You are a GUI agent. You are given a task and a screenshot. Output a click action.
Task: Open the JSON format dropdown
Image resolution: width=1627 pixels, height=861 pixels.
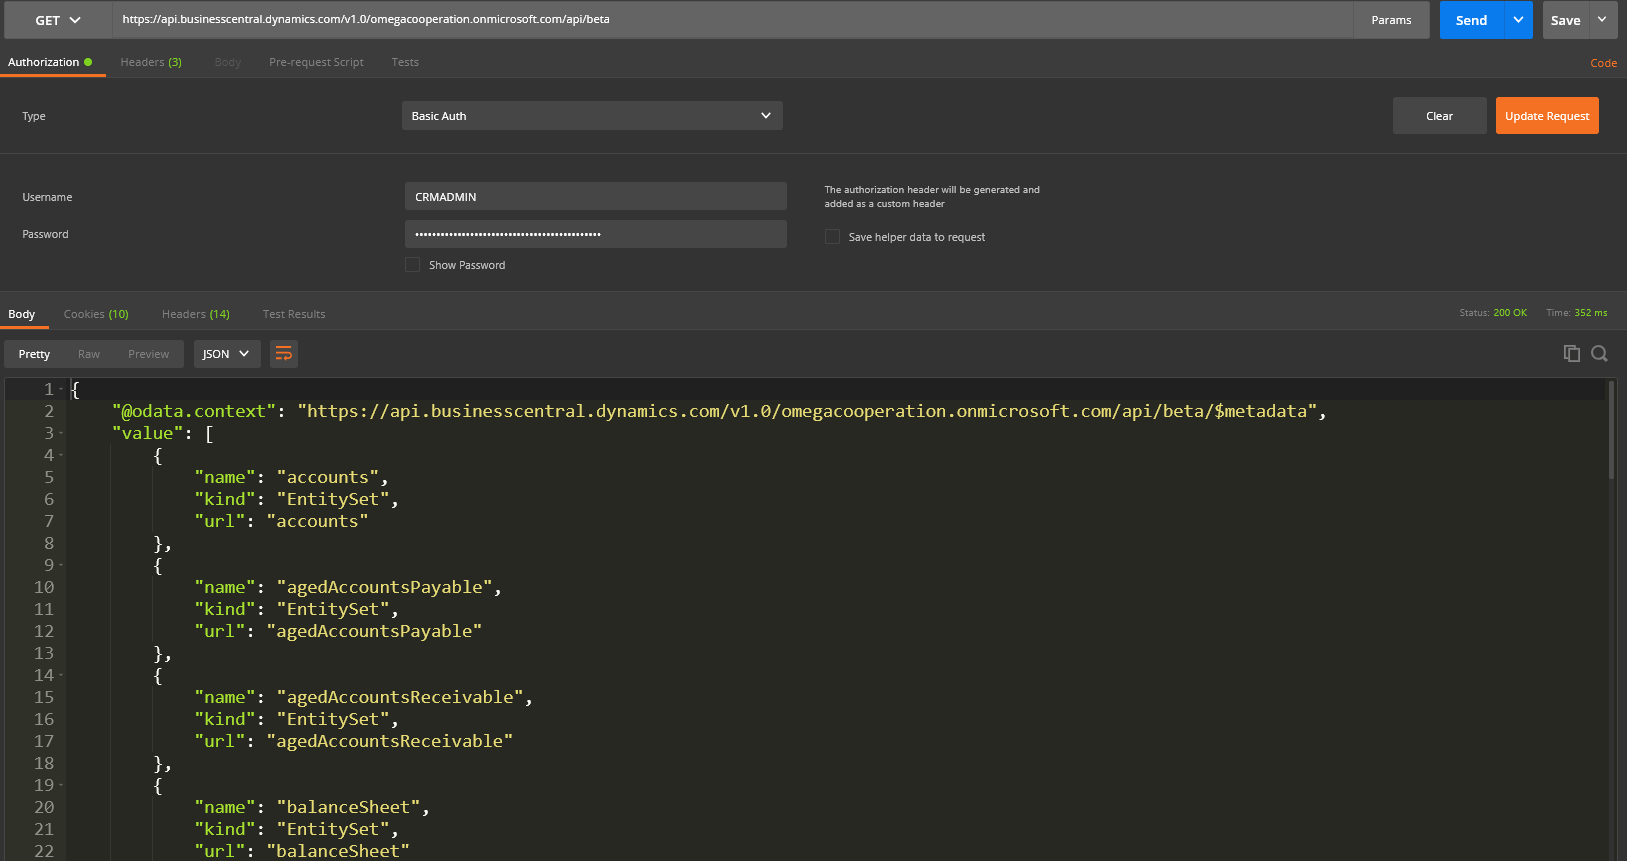click(x=226, y=354)
